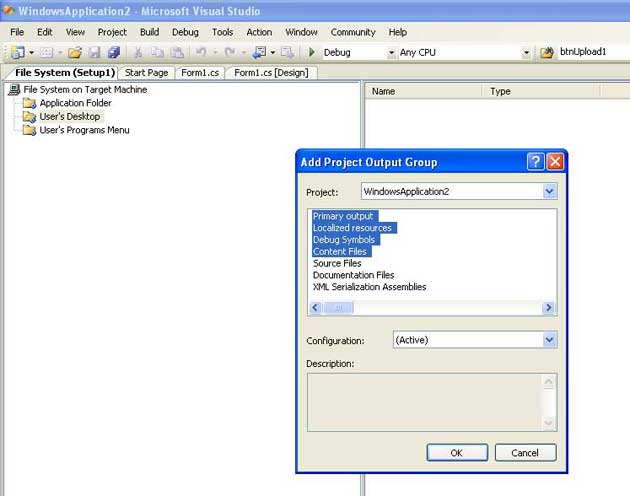Image resolution: width=630 pixels, height=496 pixels.
Task: Open the New Project icon's dropdown arrow
Action: pos(31,53)
